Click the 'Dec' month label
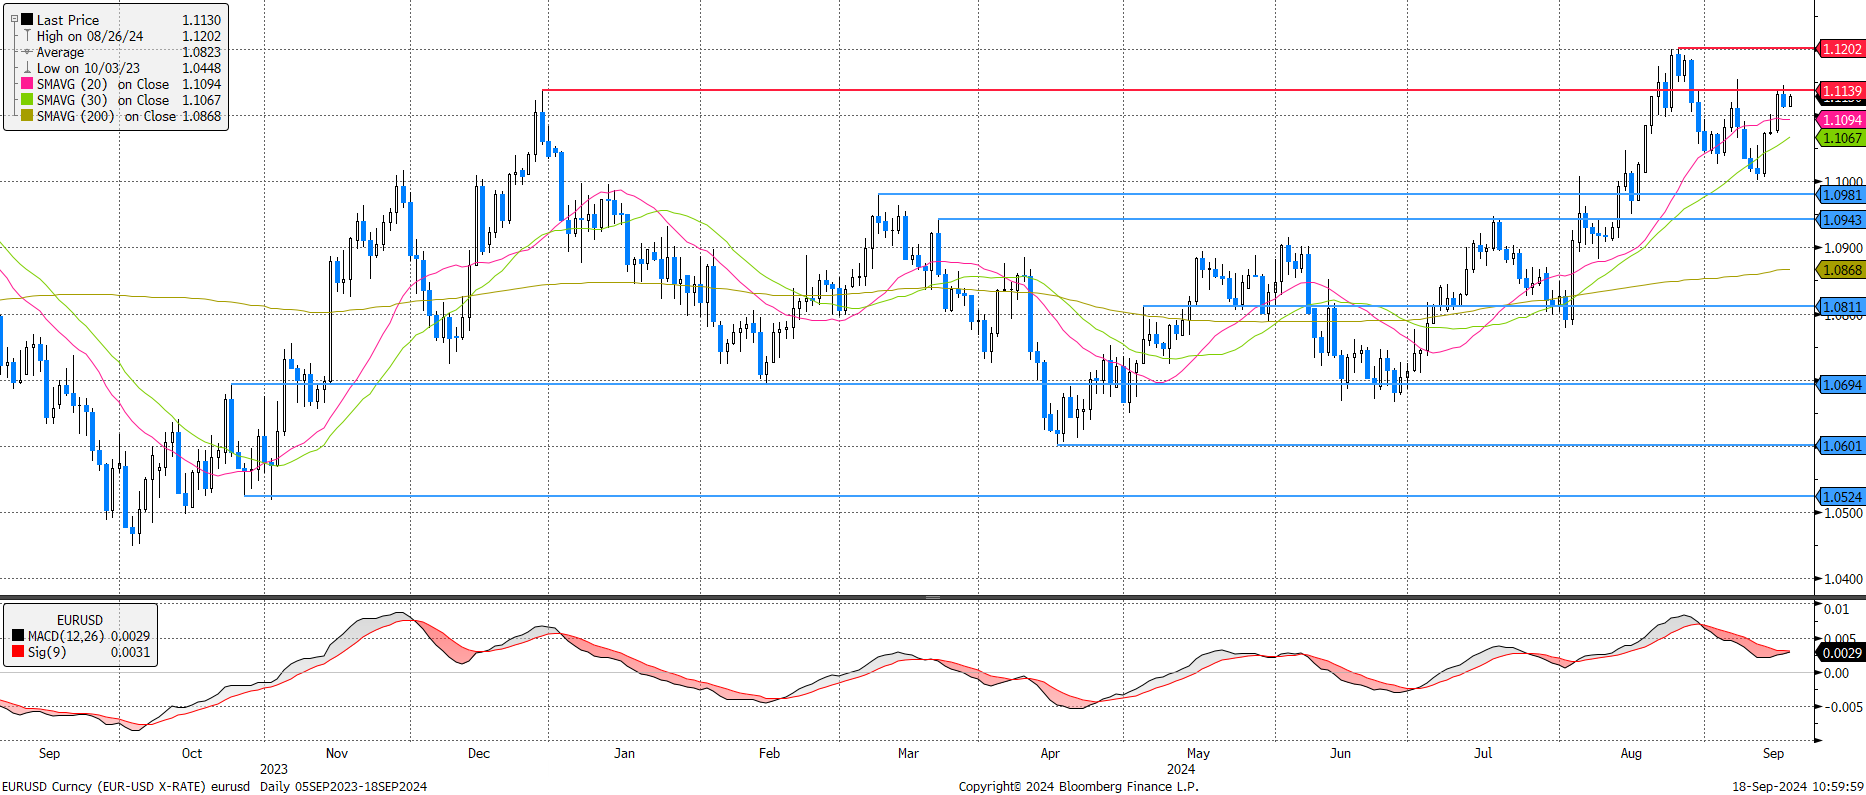The width and height of the screenshot is (1866, 795). [479, 753]
